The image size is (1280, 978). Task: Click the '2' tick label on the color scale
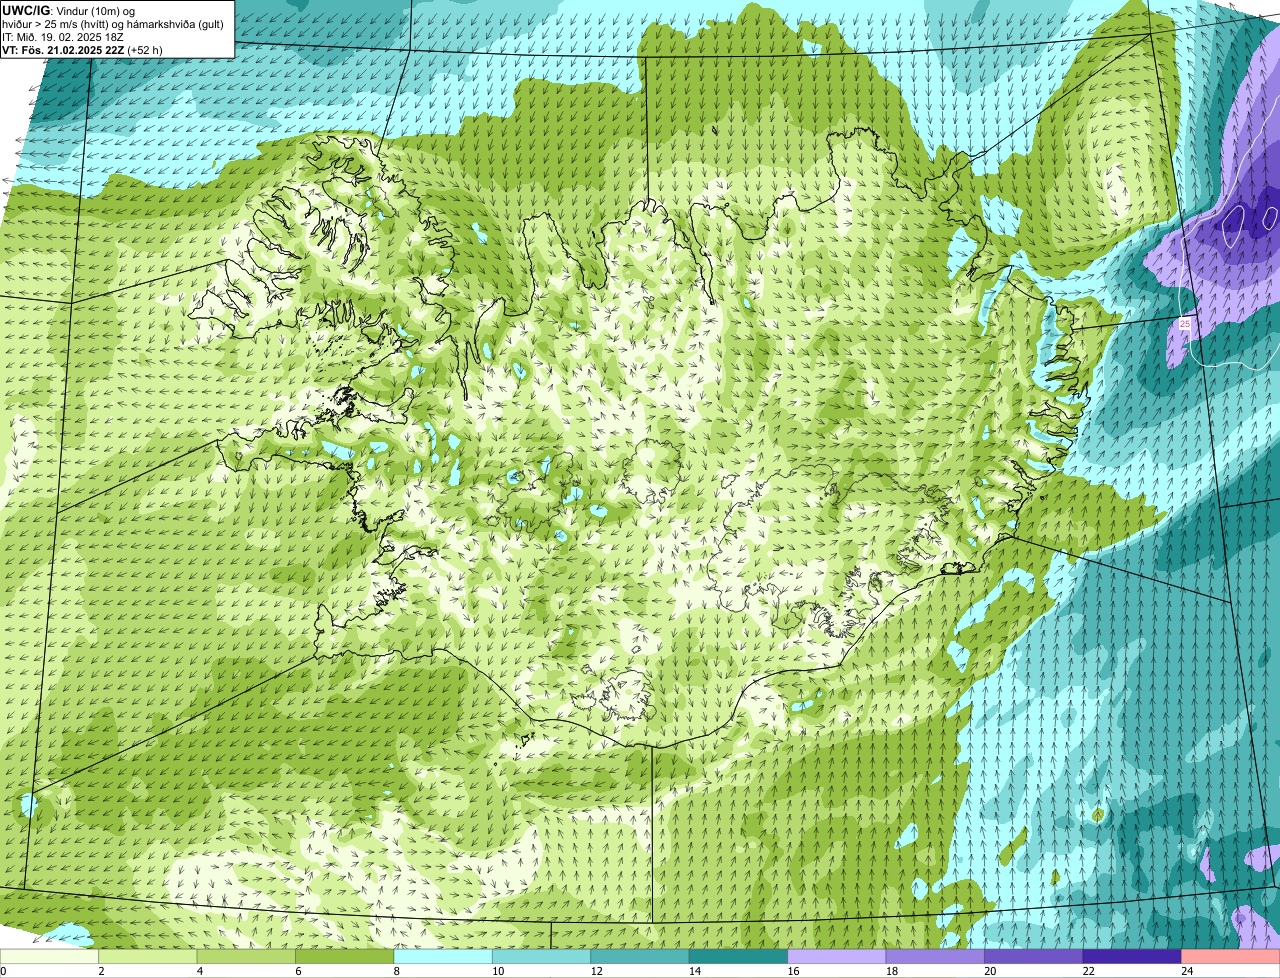pyautogui.click(x=101, y=970)
